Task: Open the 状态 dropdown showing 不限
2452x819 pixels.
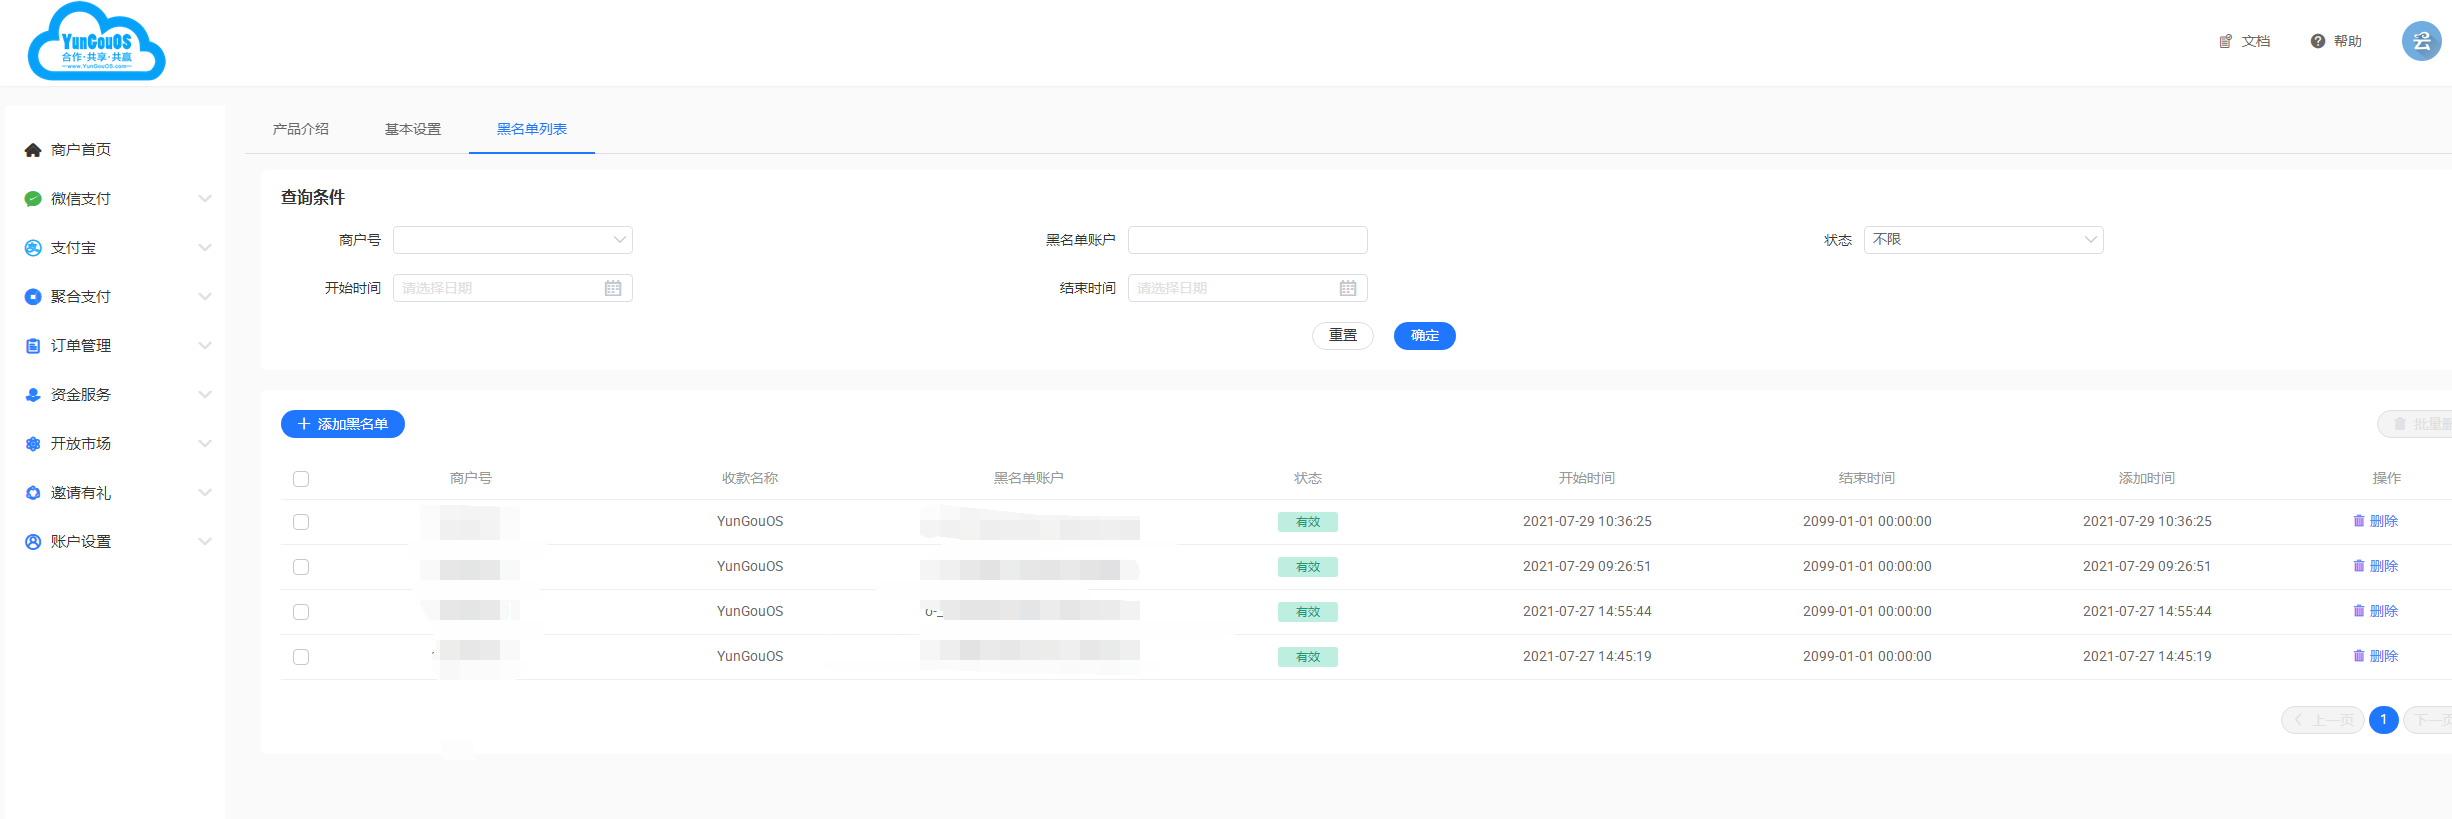Action: point(1983,240)
